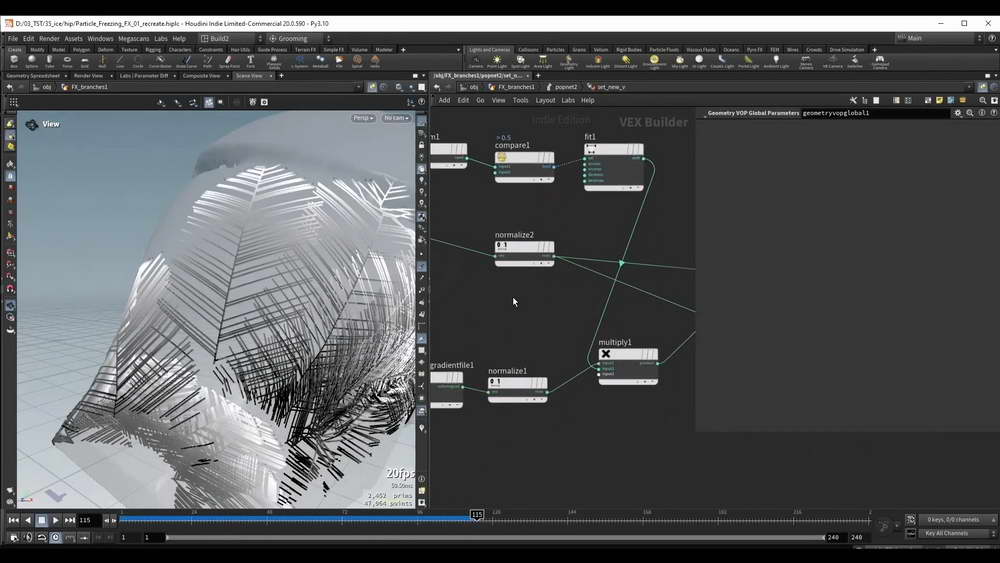Add a Distant Light from shelf

coord(626,61)
